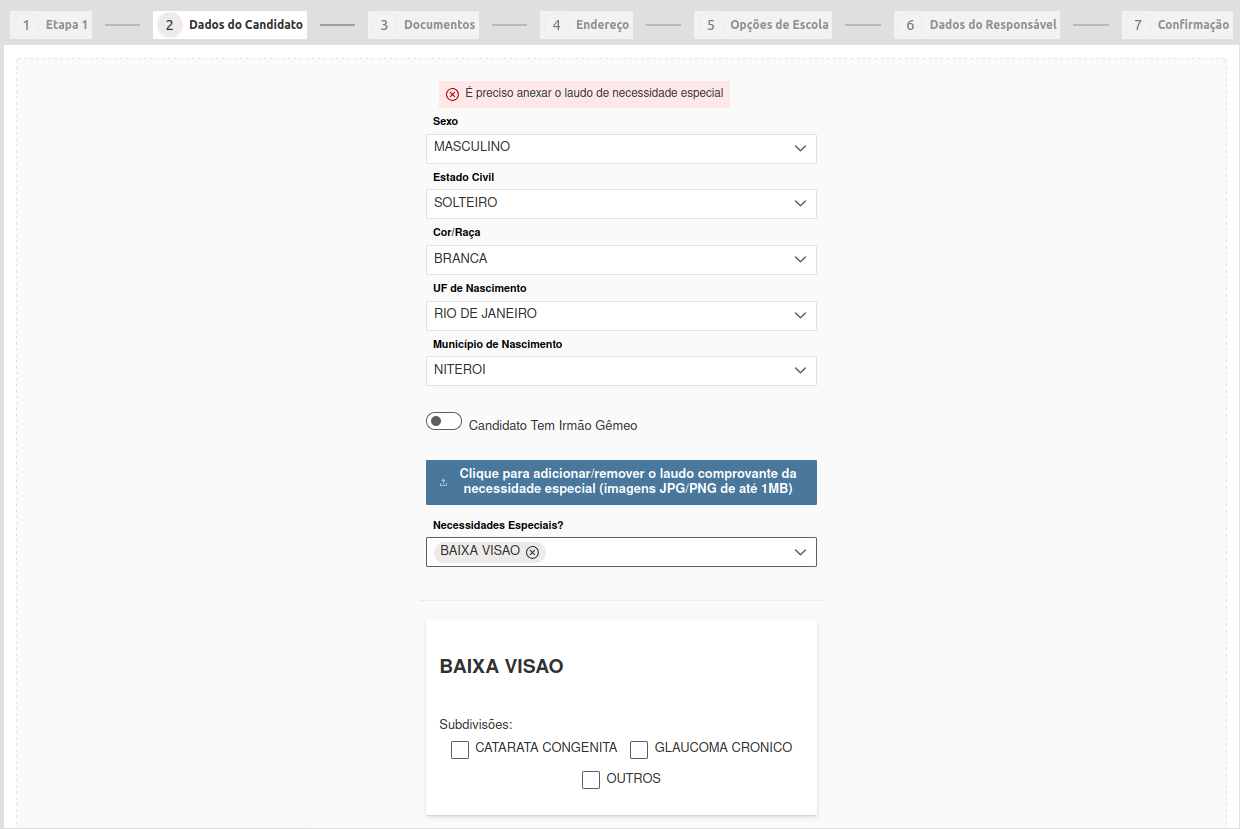Remove the BAIXA VISAO tag
Viewport: 1240px width, 829px height.
(x=532, y=552)
